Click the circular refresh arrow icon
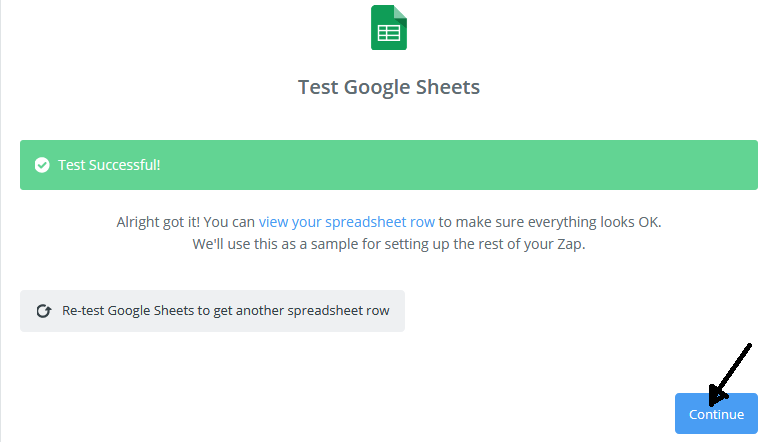The width and height of the screenshot is (778, 442). point(44,311)
